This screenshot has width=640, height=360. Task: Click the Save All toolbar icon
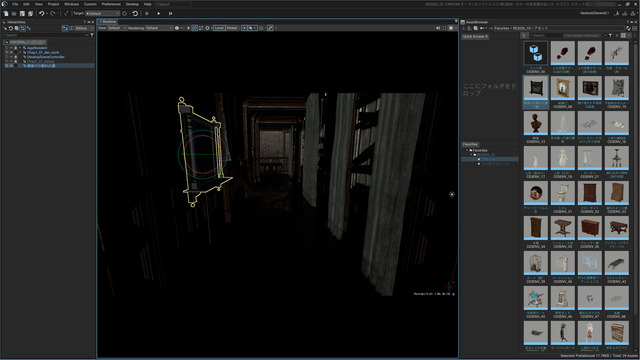[x=30, y=13]
